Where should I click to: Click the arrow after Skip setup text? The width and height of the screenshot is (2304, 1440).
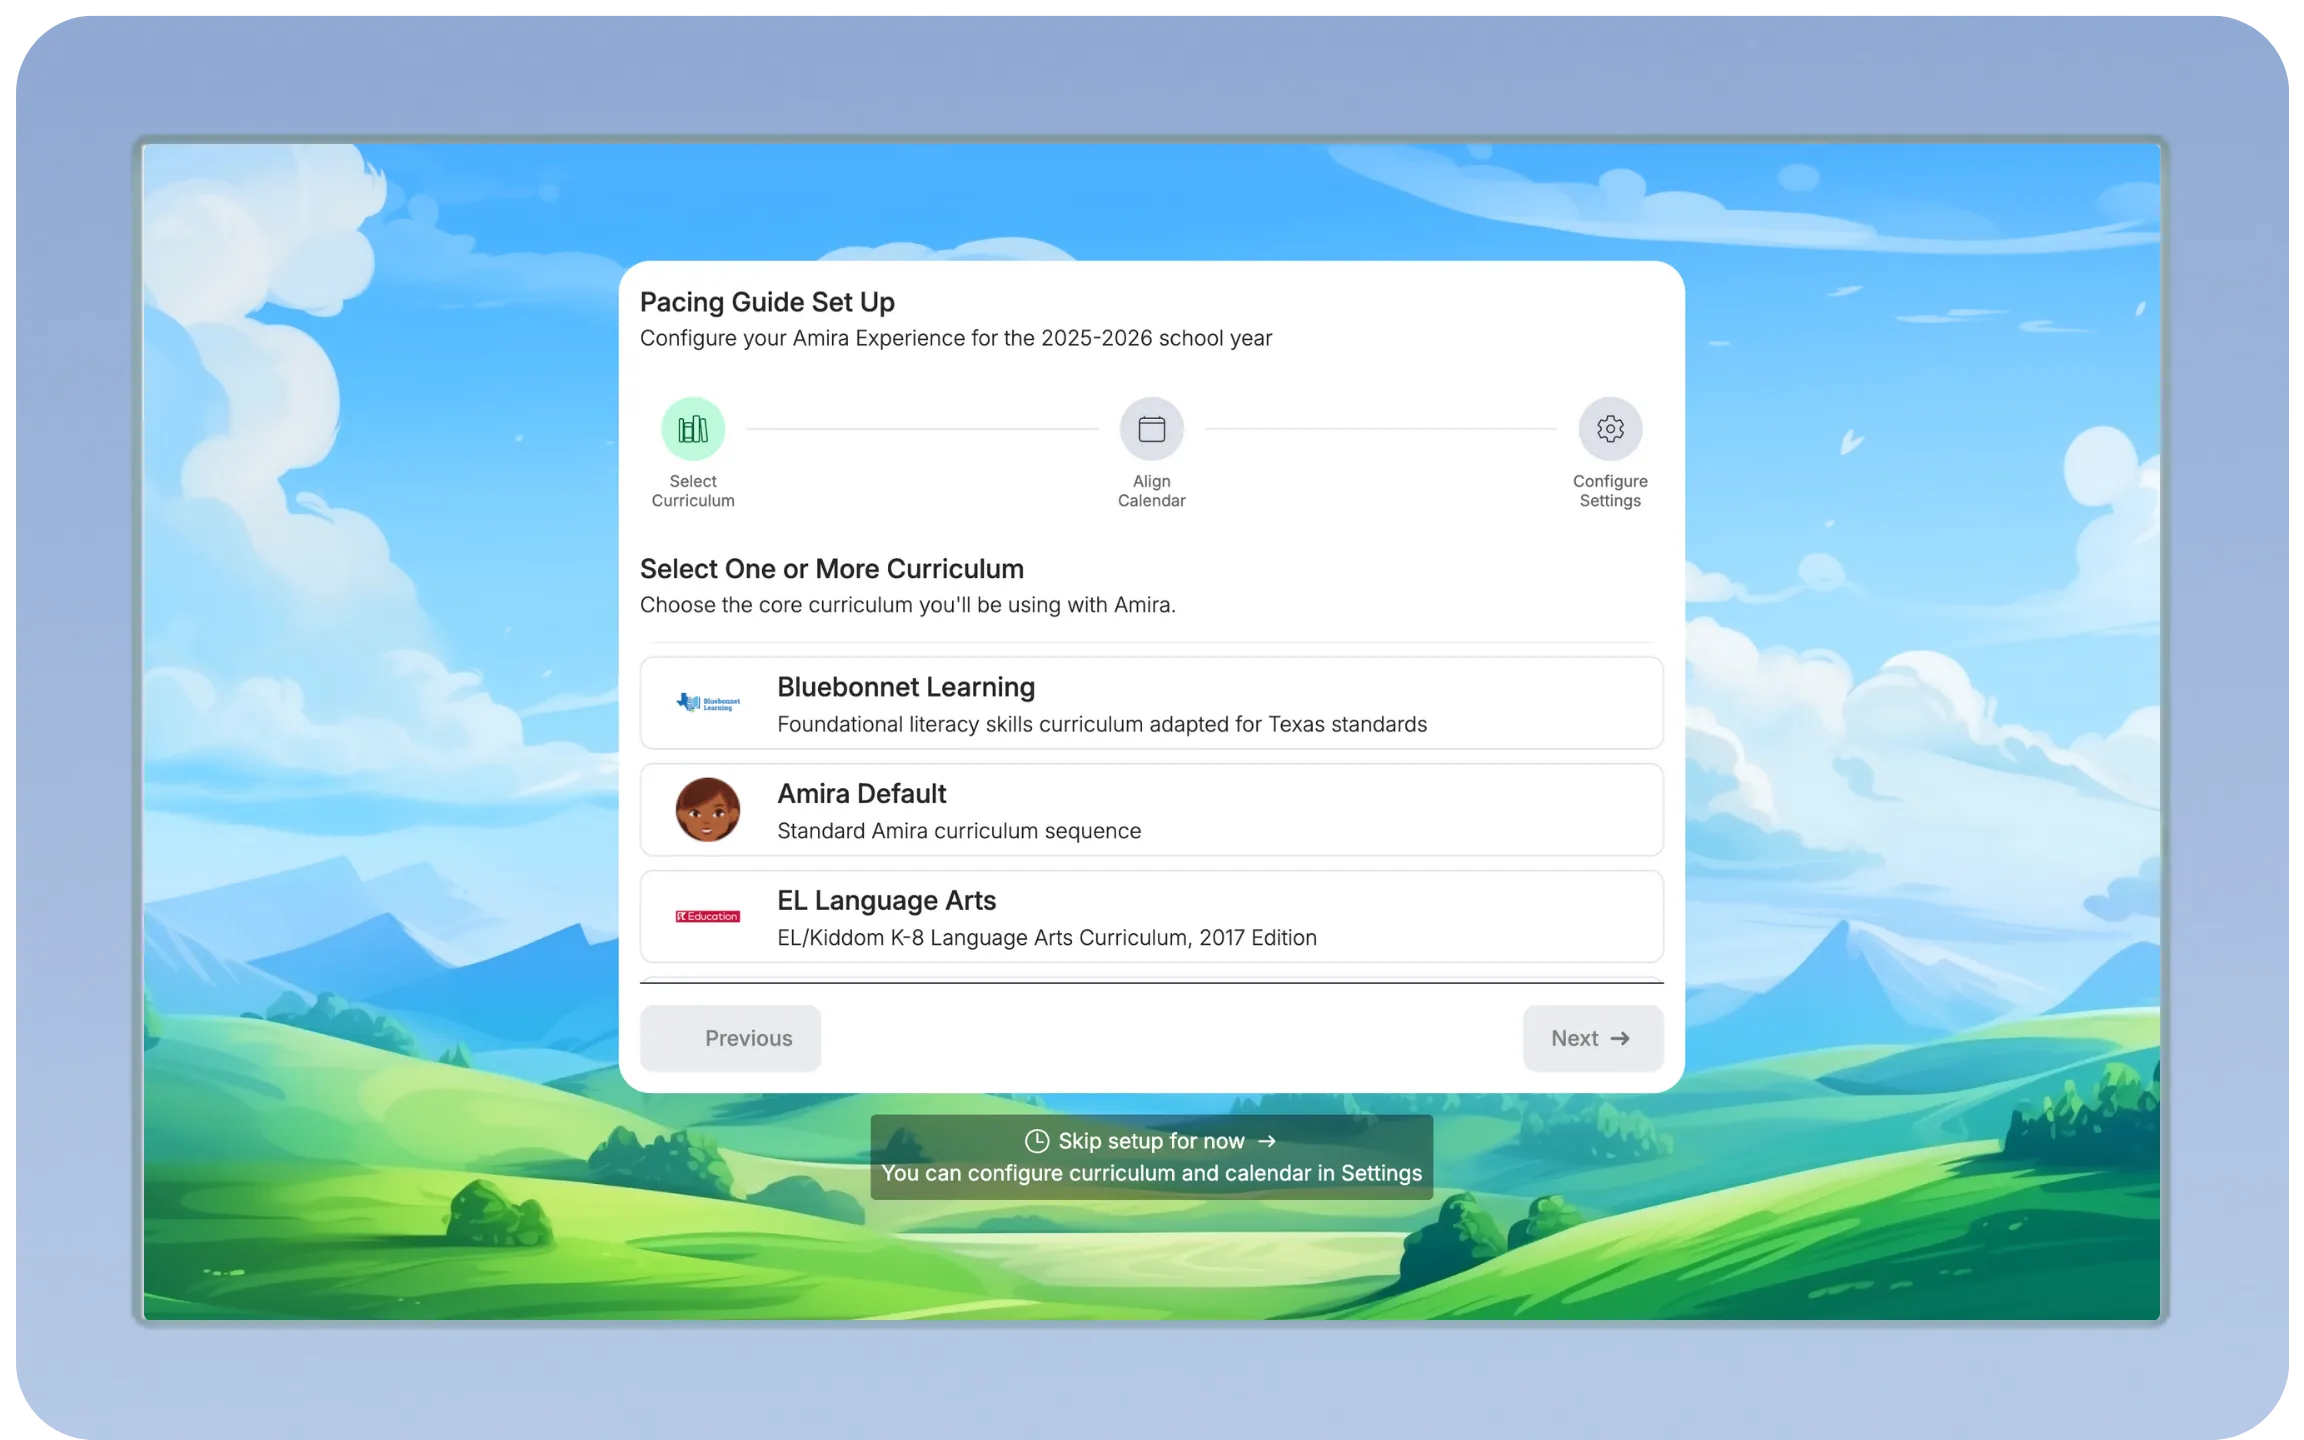tap(1267, 1141)
